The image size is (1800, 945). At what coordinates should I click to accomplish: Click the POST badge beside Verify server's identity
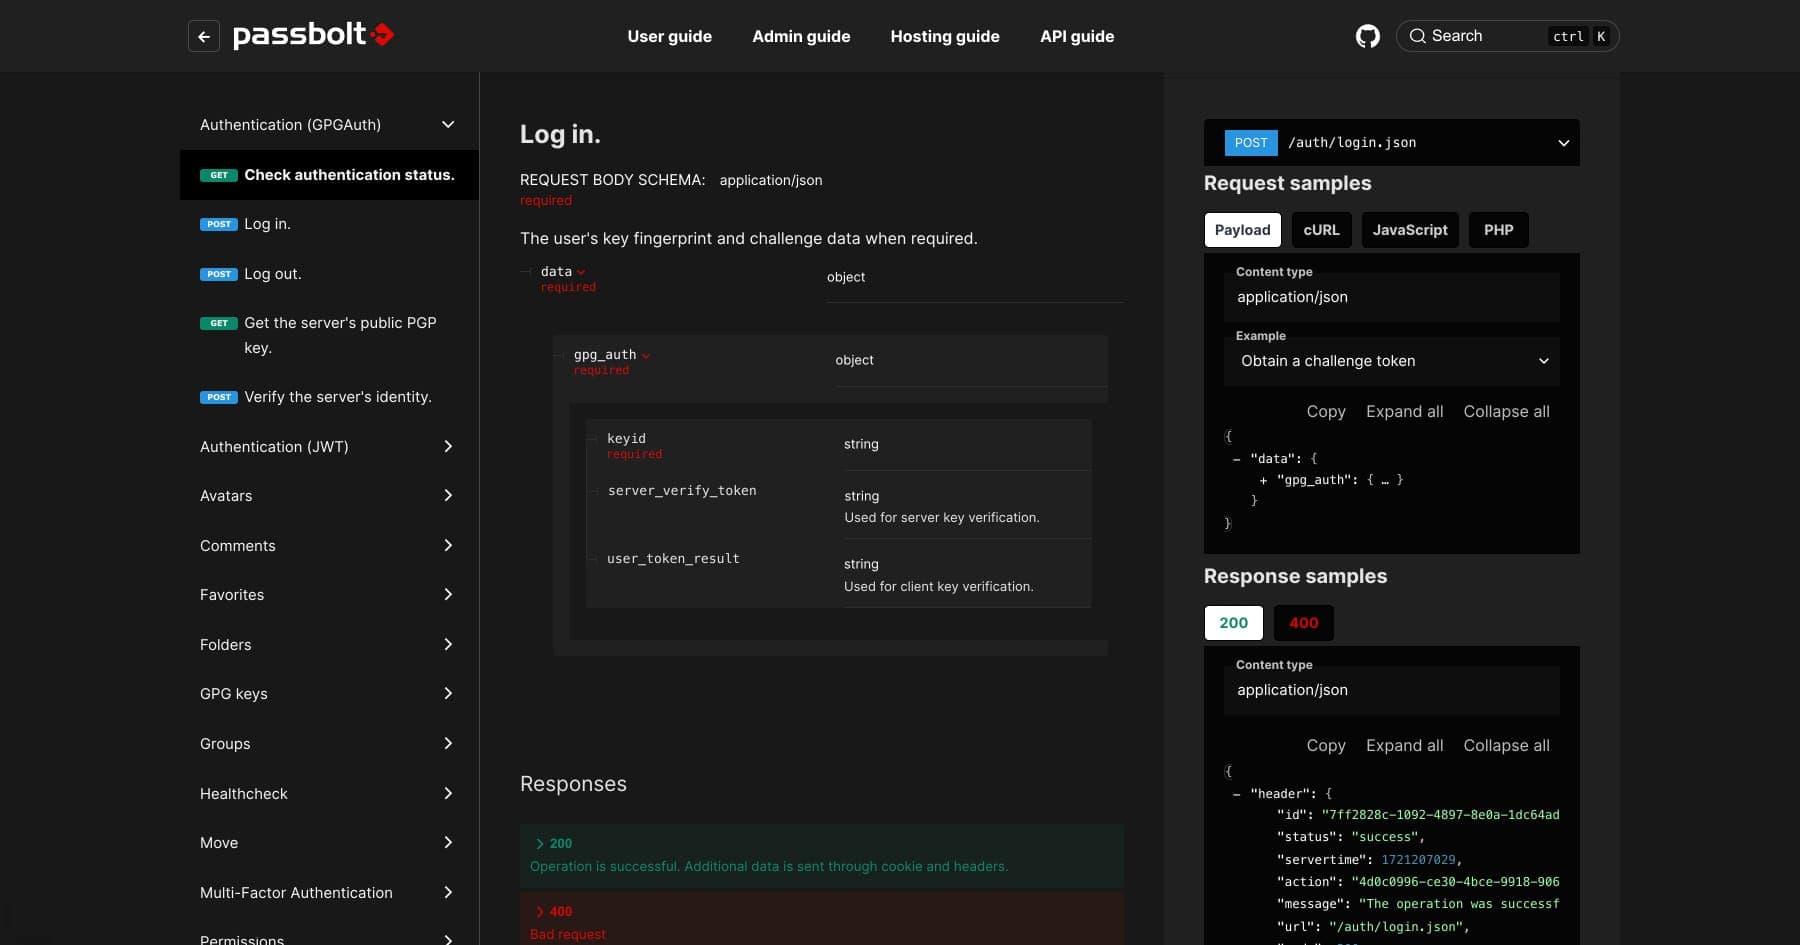pyautogui.click(x=219, y=398)
